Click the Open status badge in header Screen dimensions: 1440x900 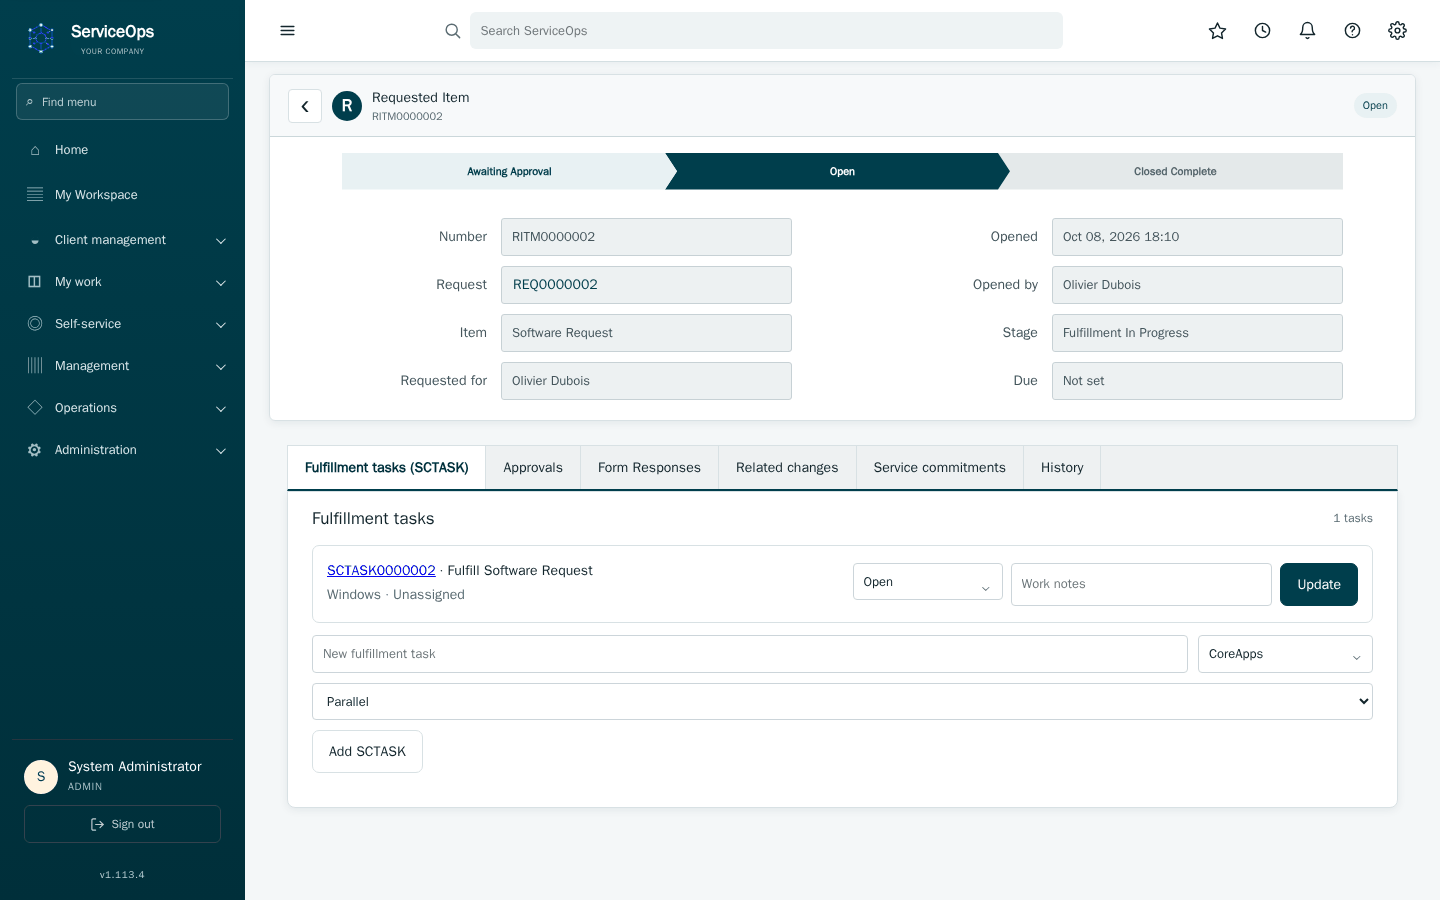click(x=1375, y=106)
